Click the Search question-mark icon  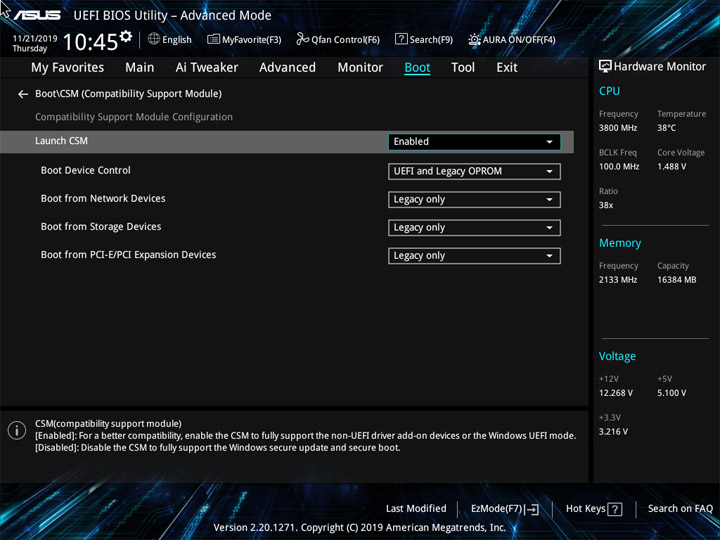click(x=401, y=39)
